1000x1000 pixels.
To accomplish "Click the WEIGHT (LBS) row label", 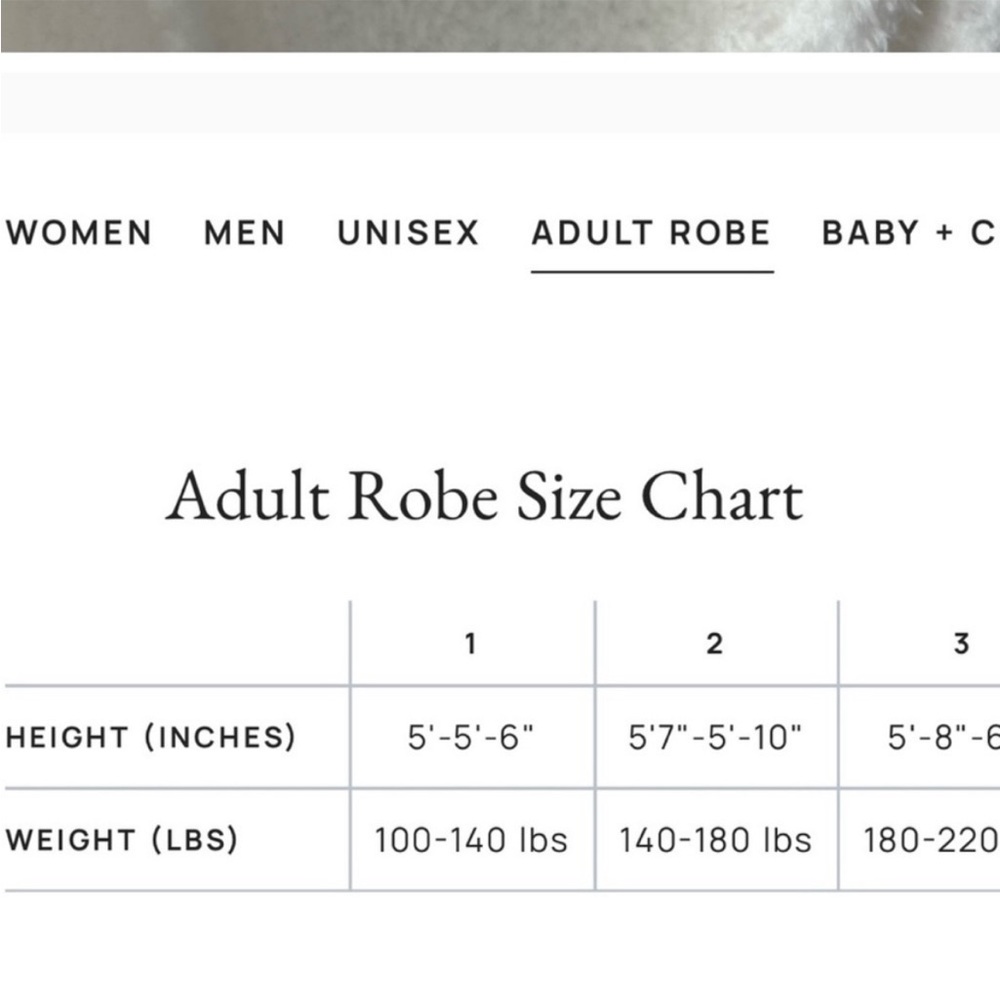I will click(x=122, y=839).
